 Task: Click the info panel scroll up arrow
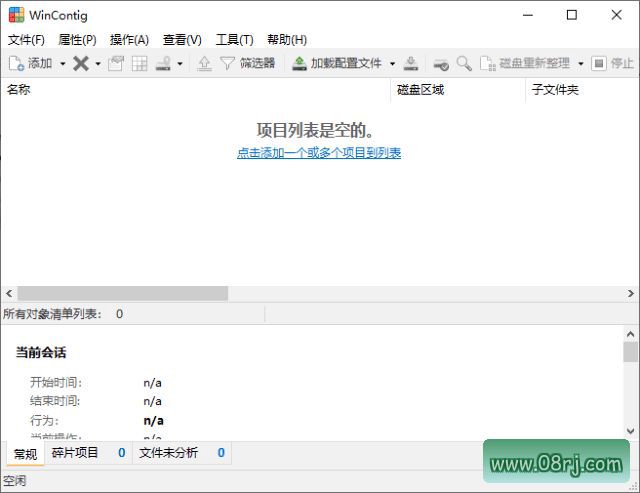coord(630,335)
